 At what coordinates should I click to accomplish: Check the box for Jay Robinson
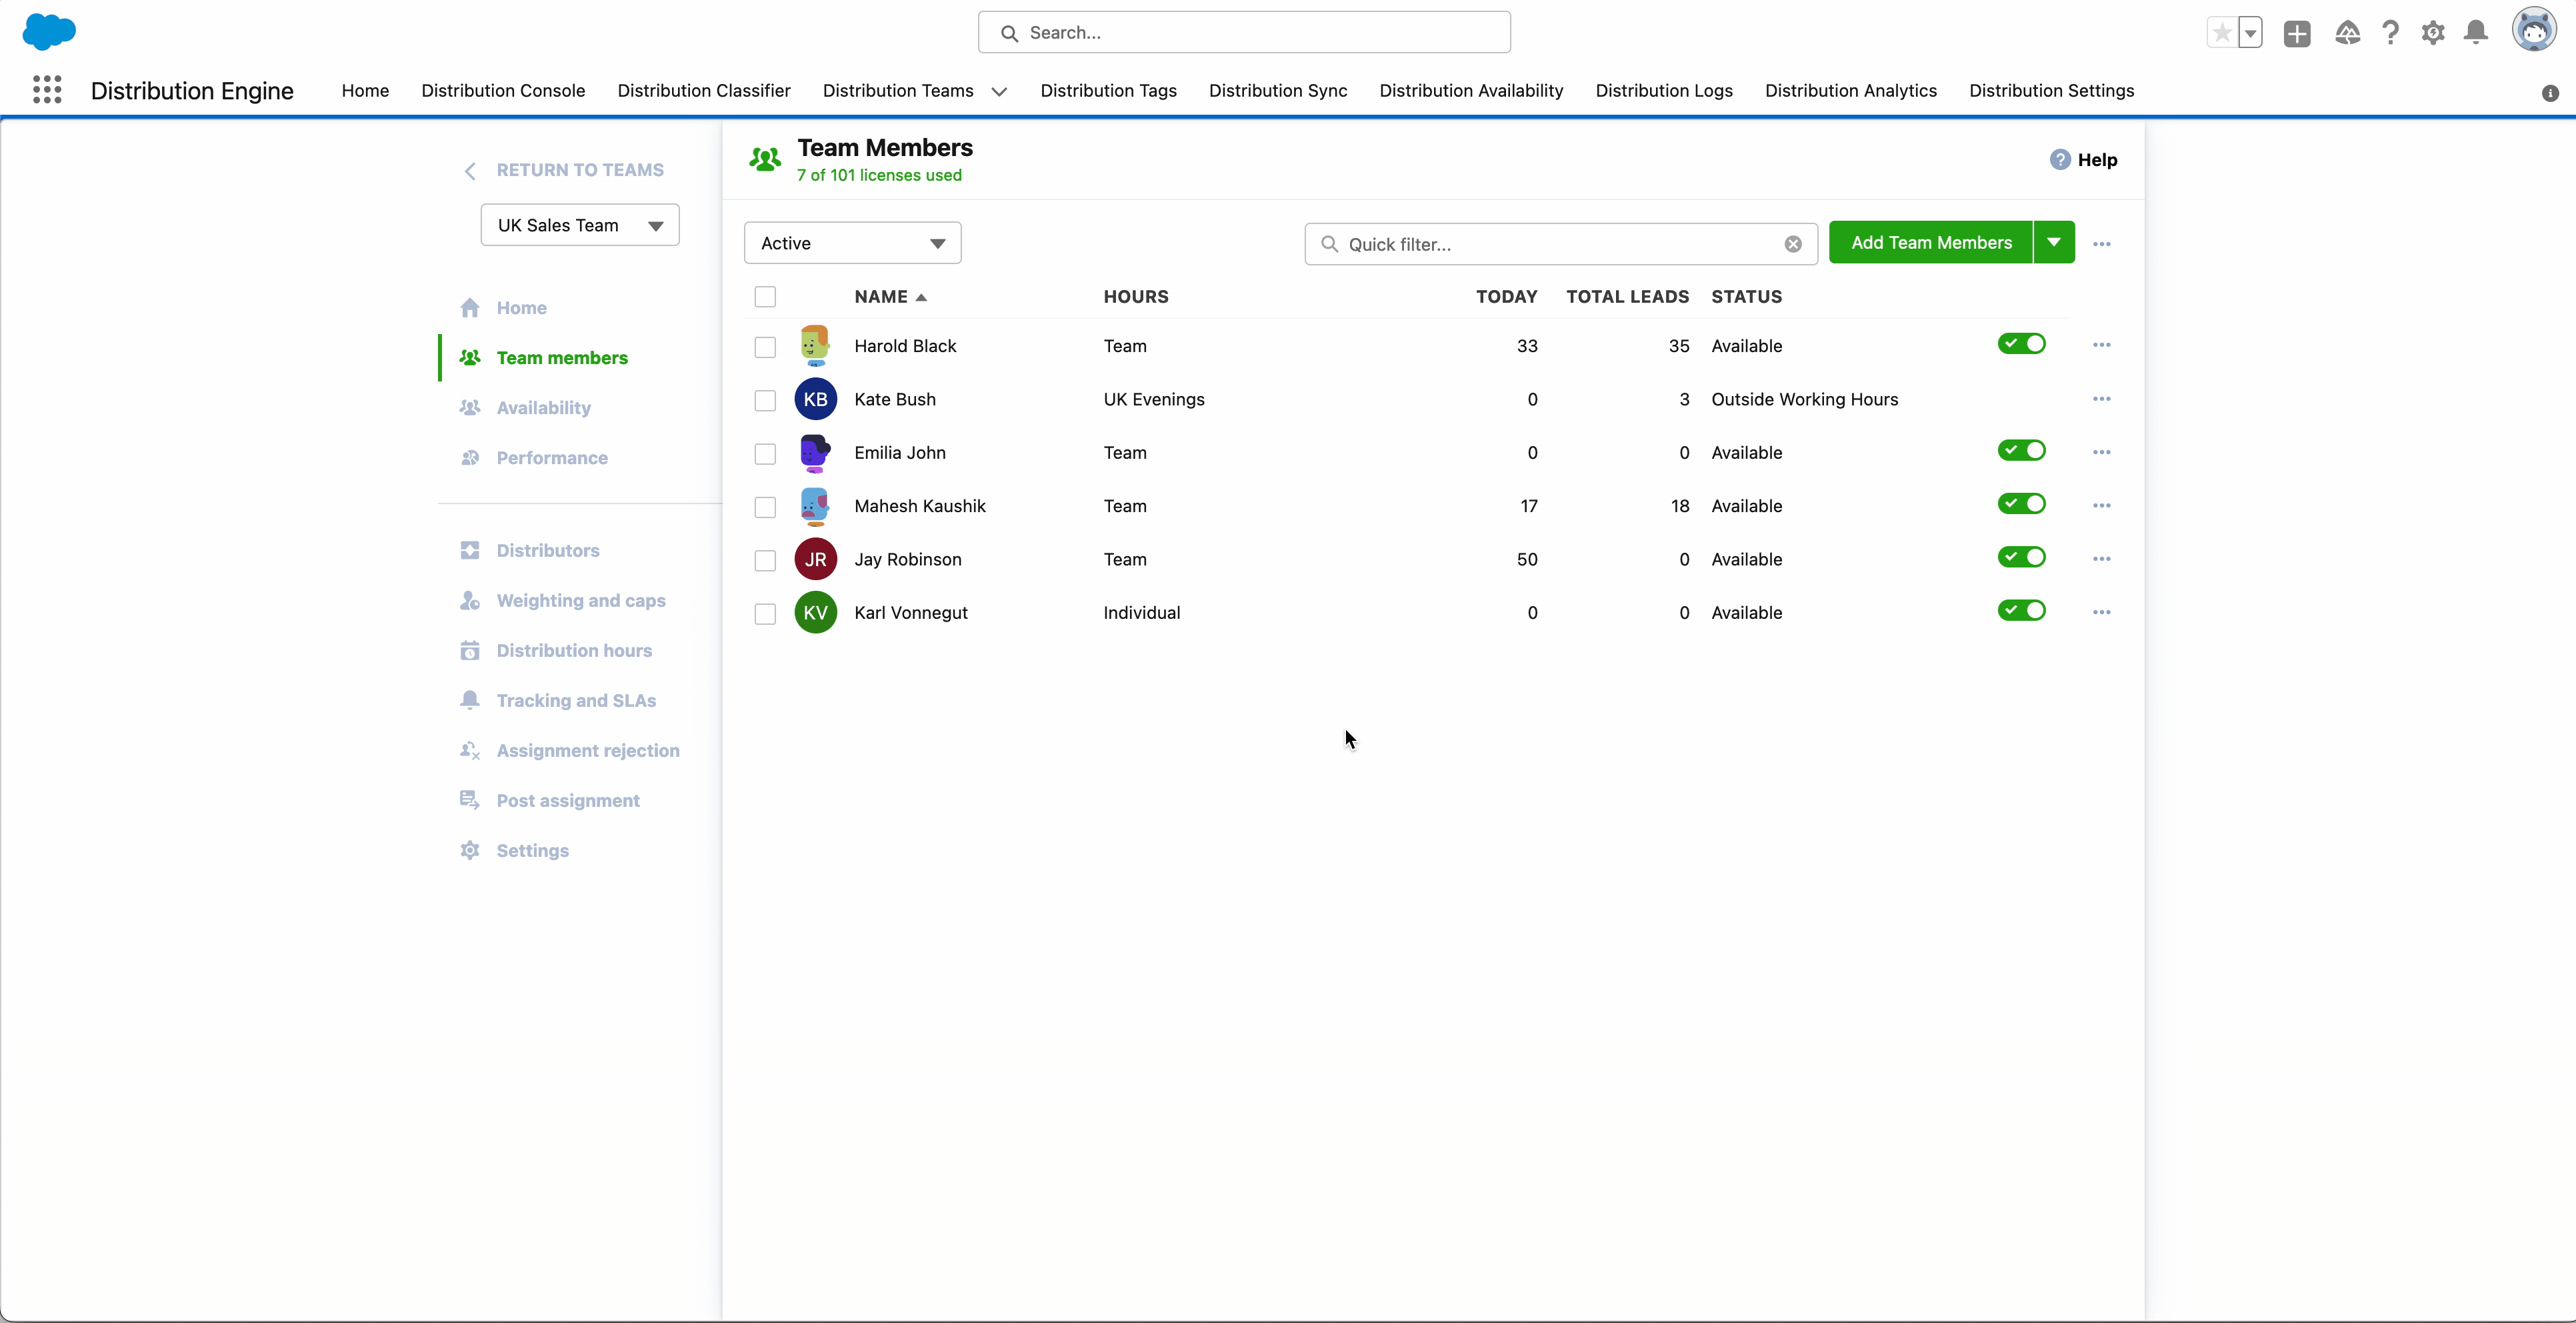[x=765, y=560]
